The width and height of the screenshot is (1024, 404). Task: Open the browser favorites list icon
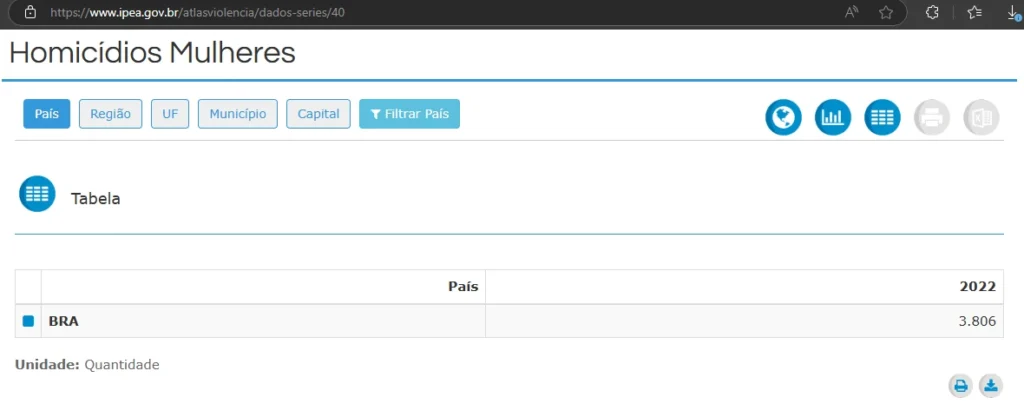click(975, 13)
